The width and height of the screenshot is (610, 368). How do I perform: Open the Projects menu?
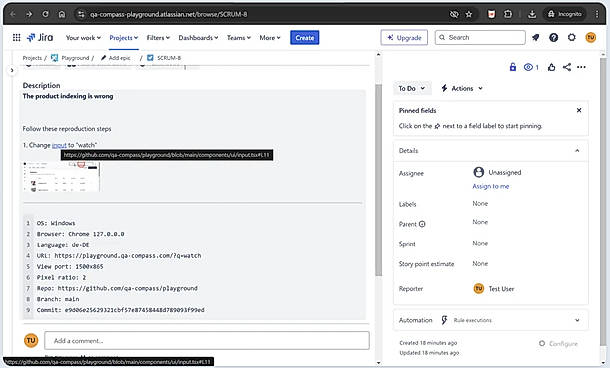(x=124, y=38)
